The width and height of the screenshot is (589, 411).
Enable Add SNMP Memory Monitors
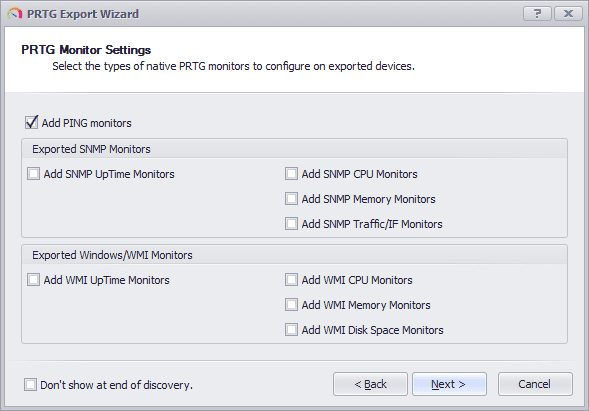click(x=291, y=199)
